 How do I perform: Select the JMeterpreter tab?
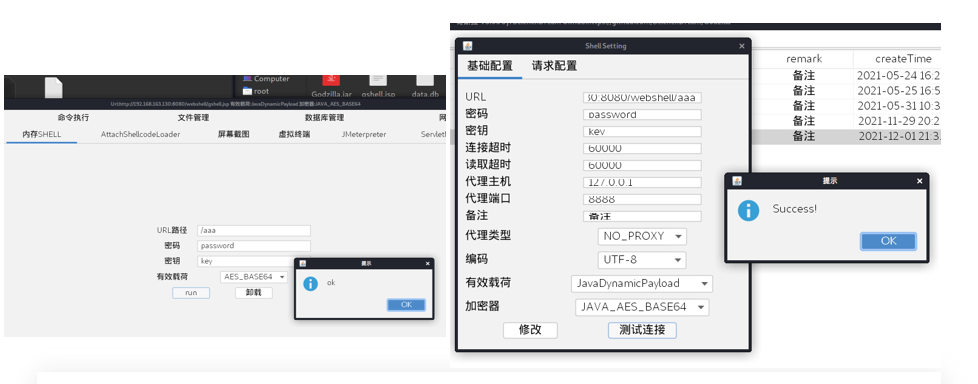click(x=364, y=134)
